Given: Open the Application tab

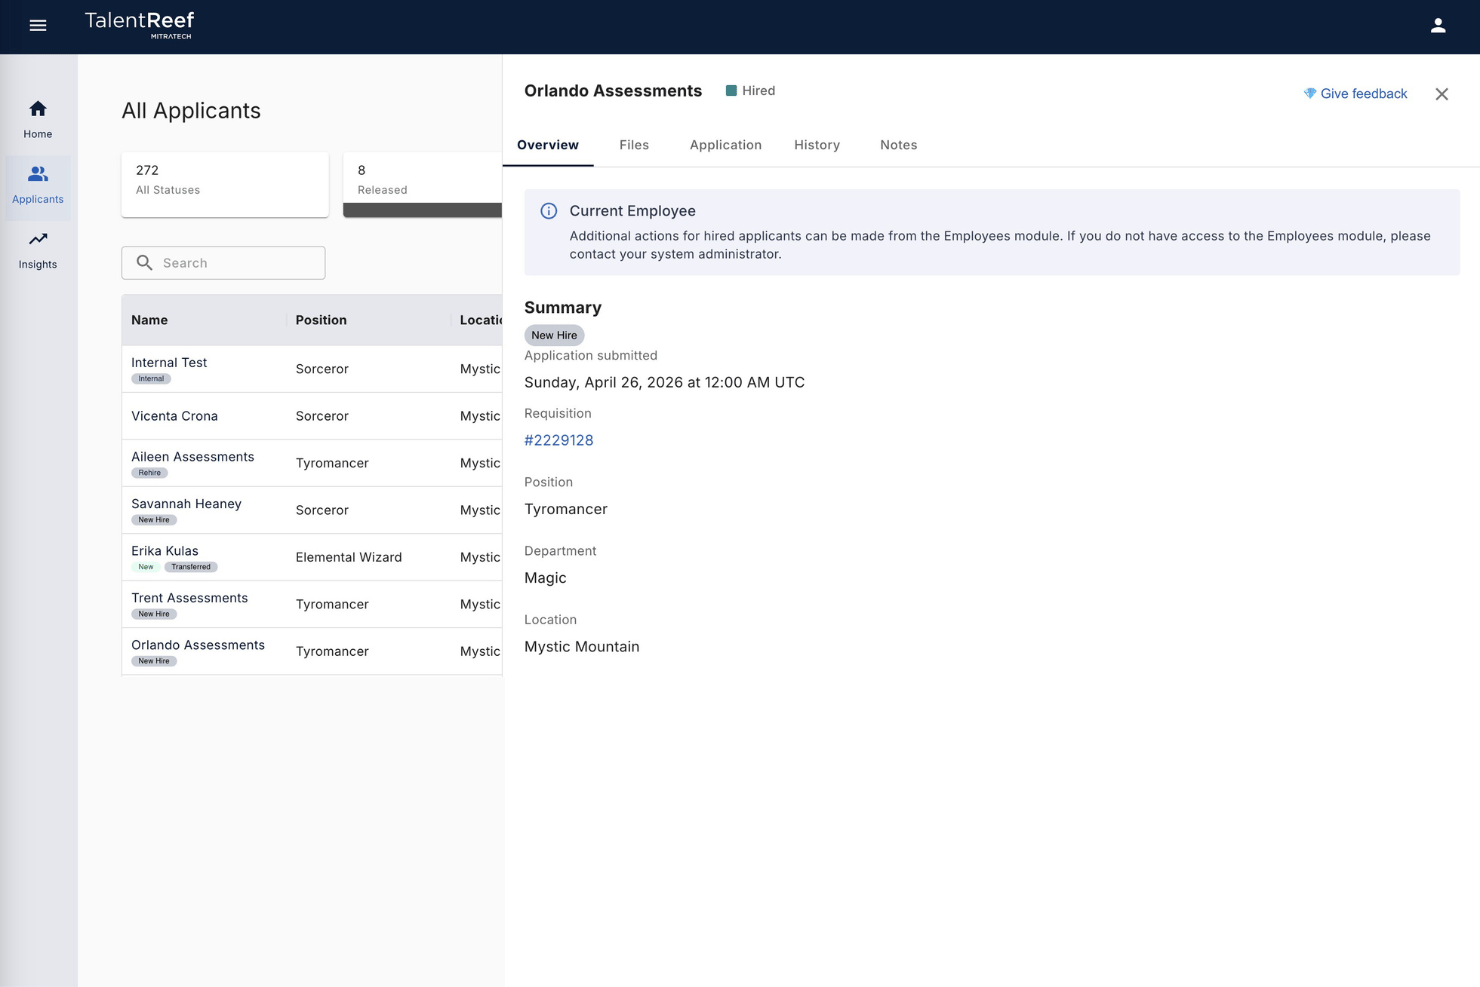Looking at the screenshot, I should 726,145.
